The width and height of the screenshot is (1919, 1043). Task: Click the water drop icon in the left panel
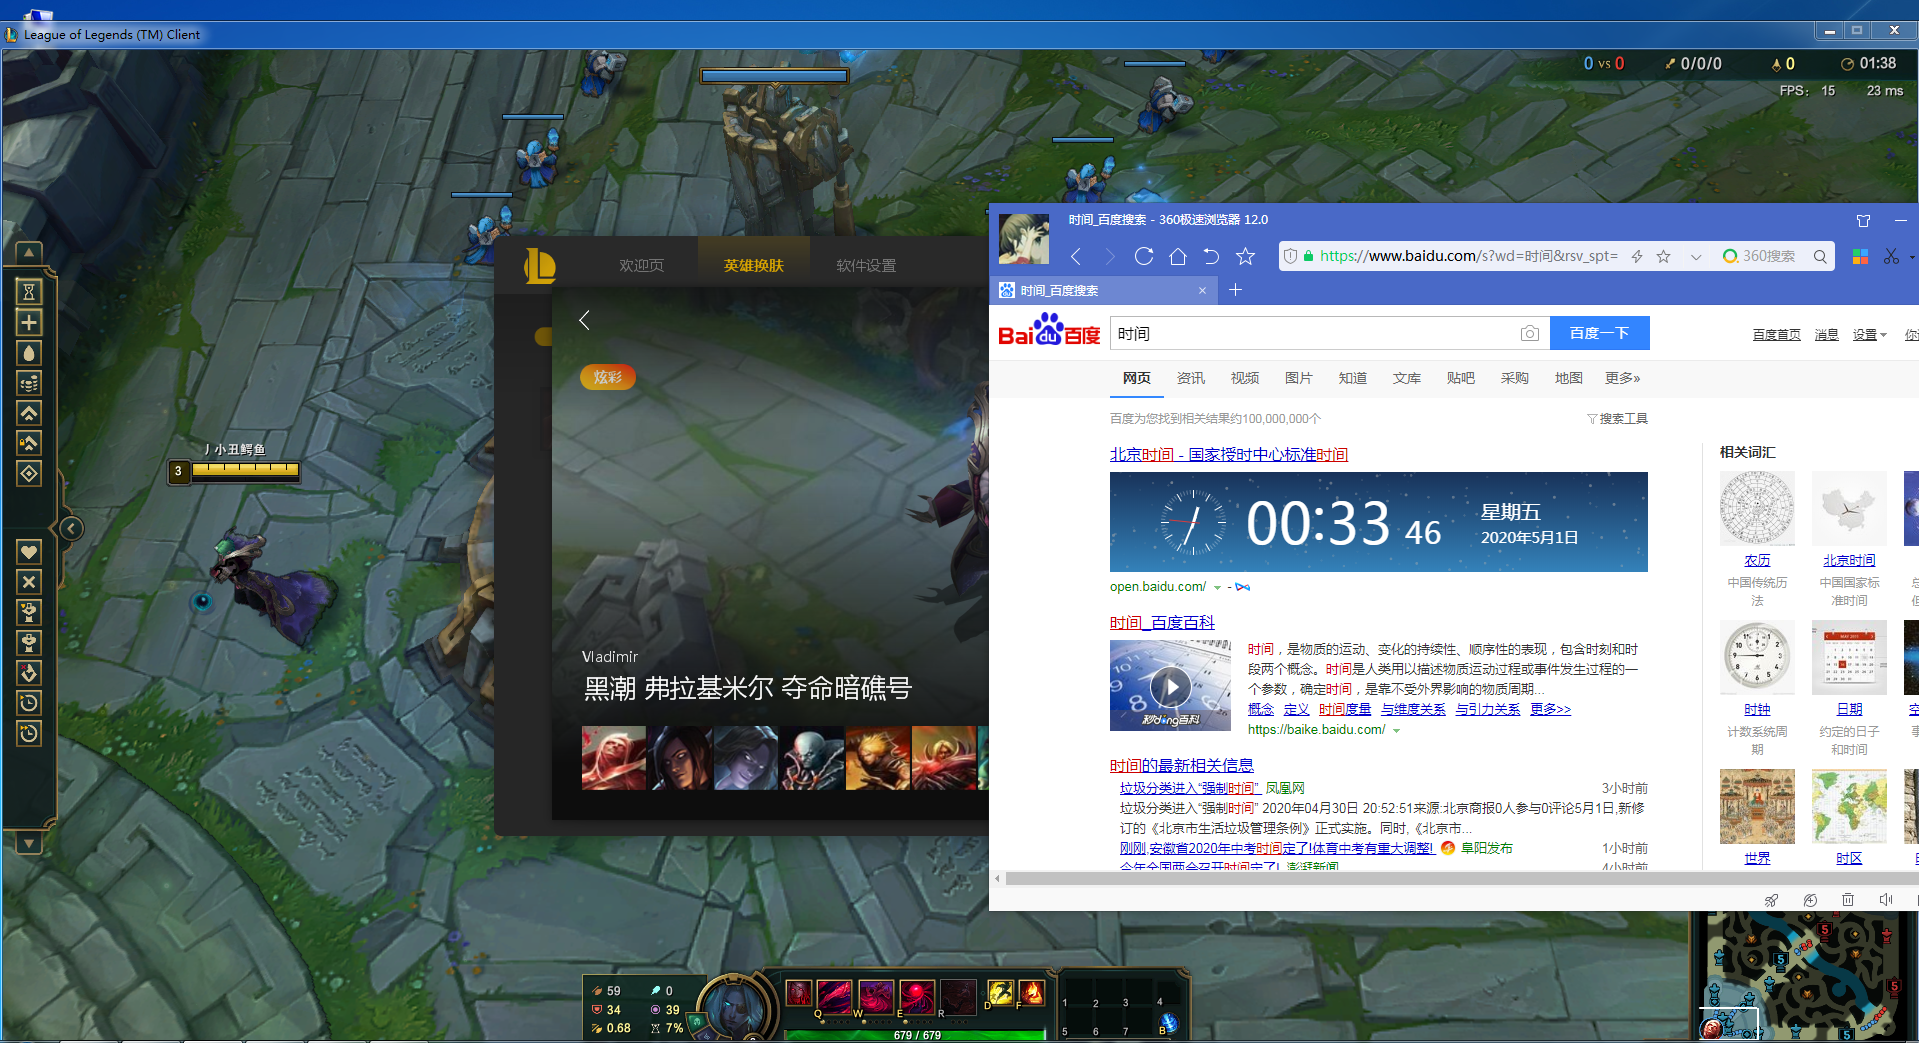point(29,352)
